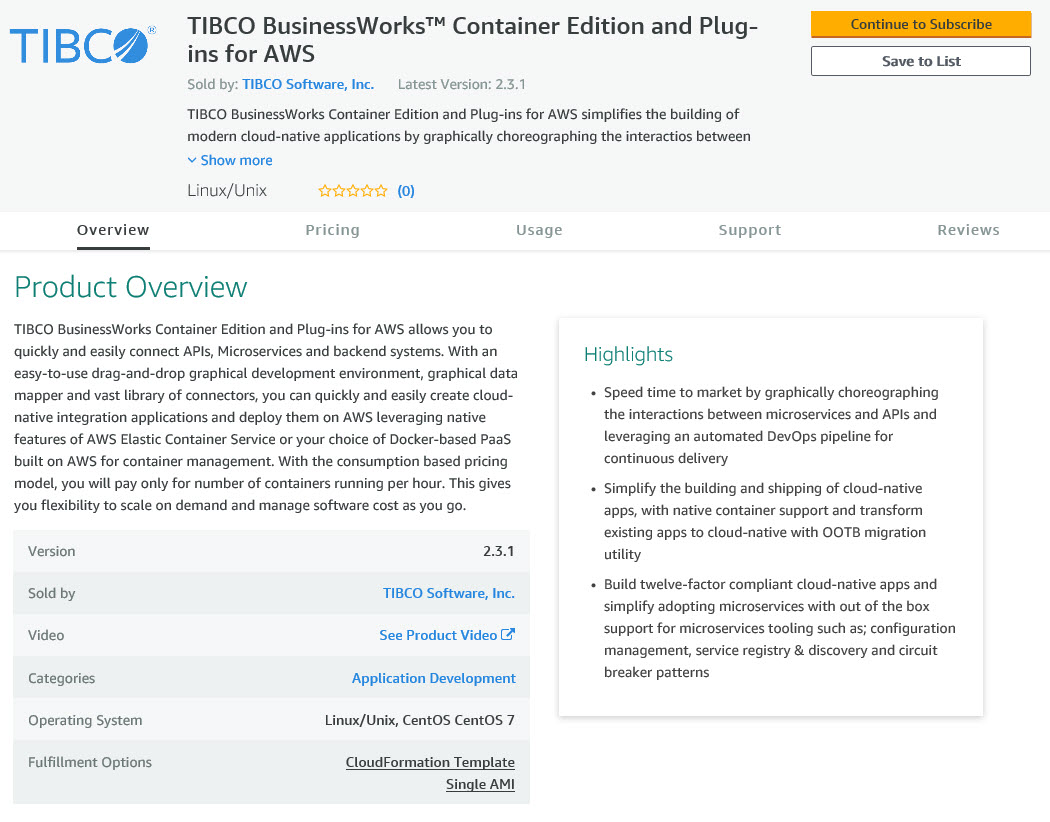Click the TIBCO logo image
The width and height of the screenshot is (1050, 822).
coord(82,45)
